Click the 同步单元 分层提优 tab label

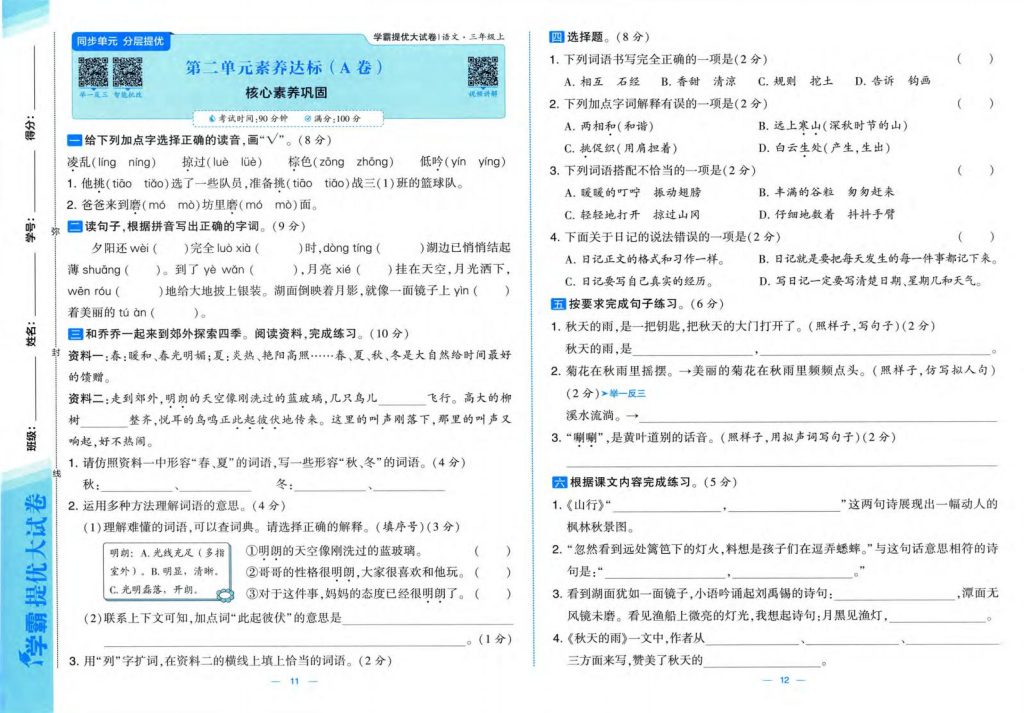(x=120, y=41)
